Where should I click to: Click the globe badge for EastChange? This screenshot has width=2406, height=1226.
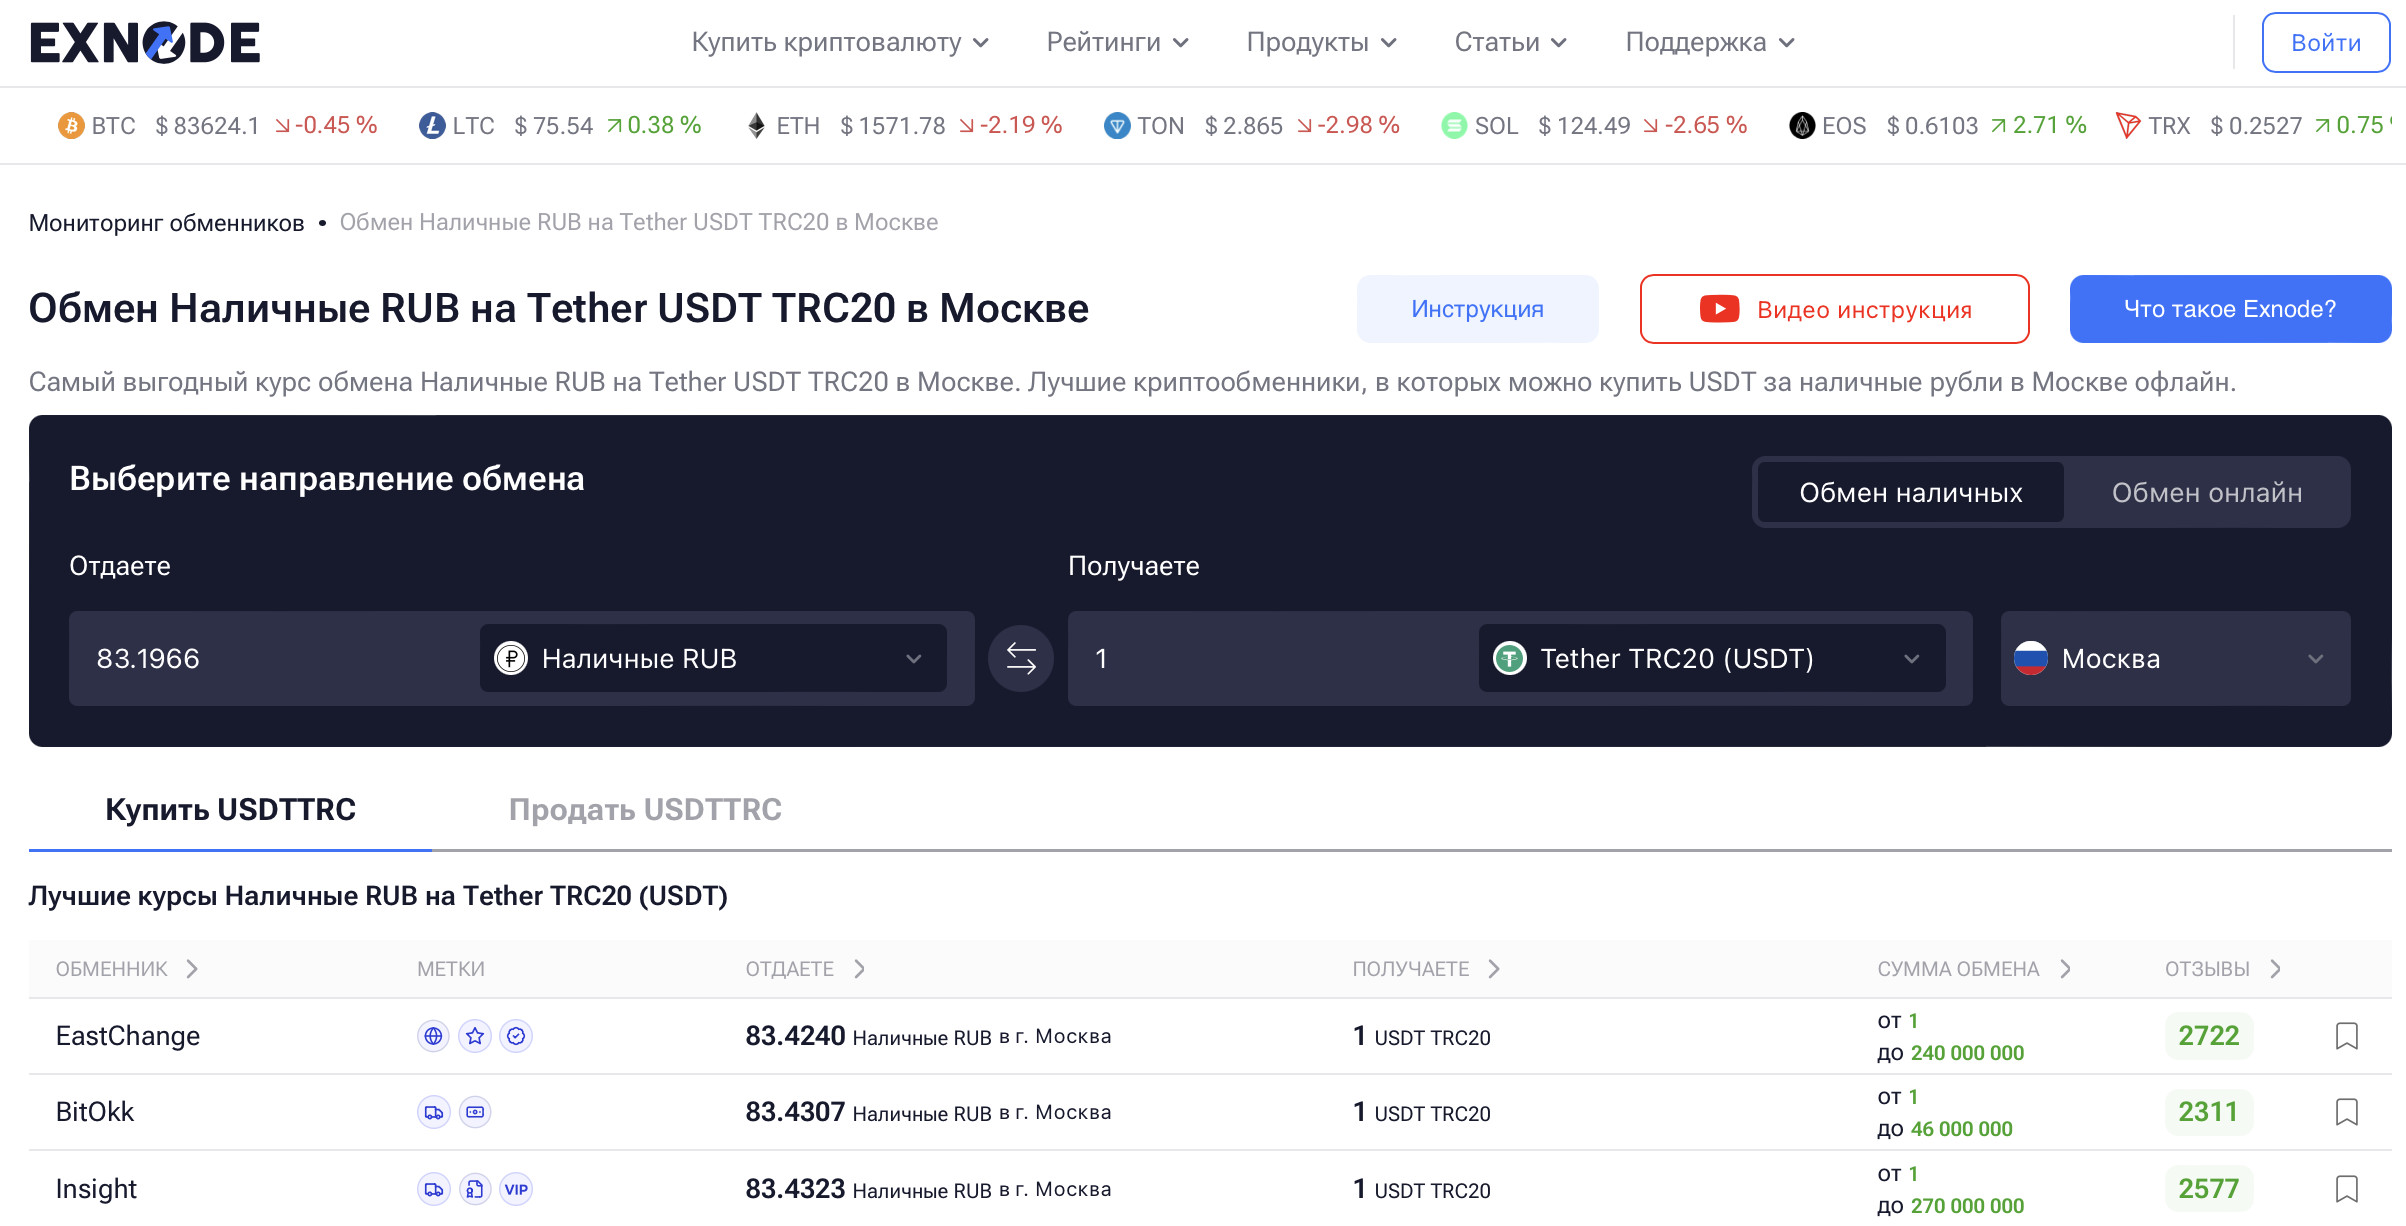tap(433, 1036)
